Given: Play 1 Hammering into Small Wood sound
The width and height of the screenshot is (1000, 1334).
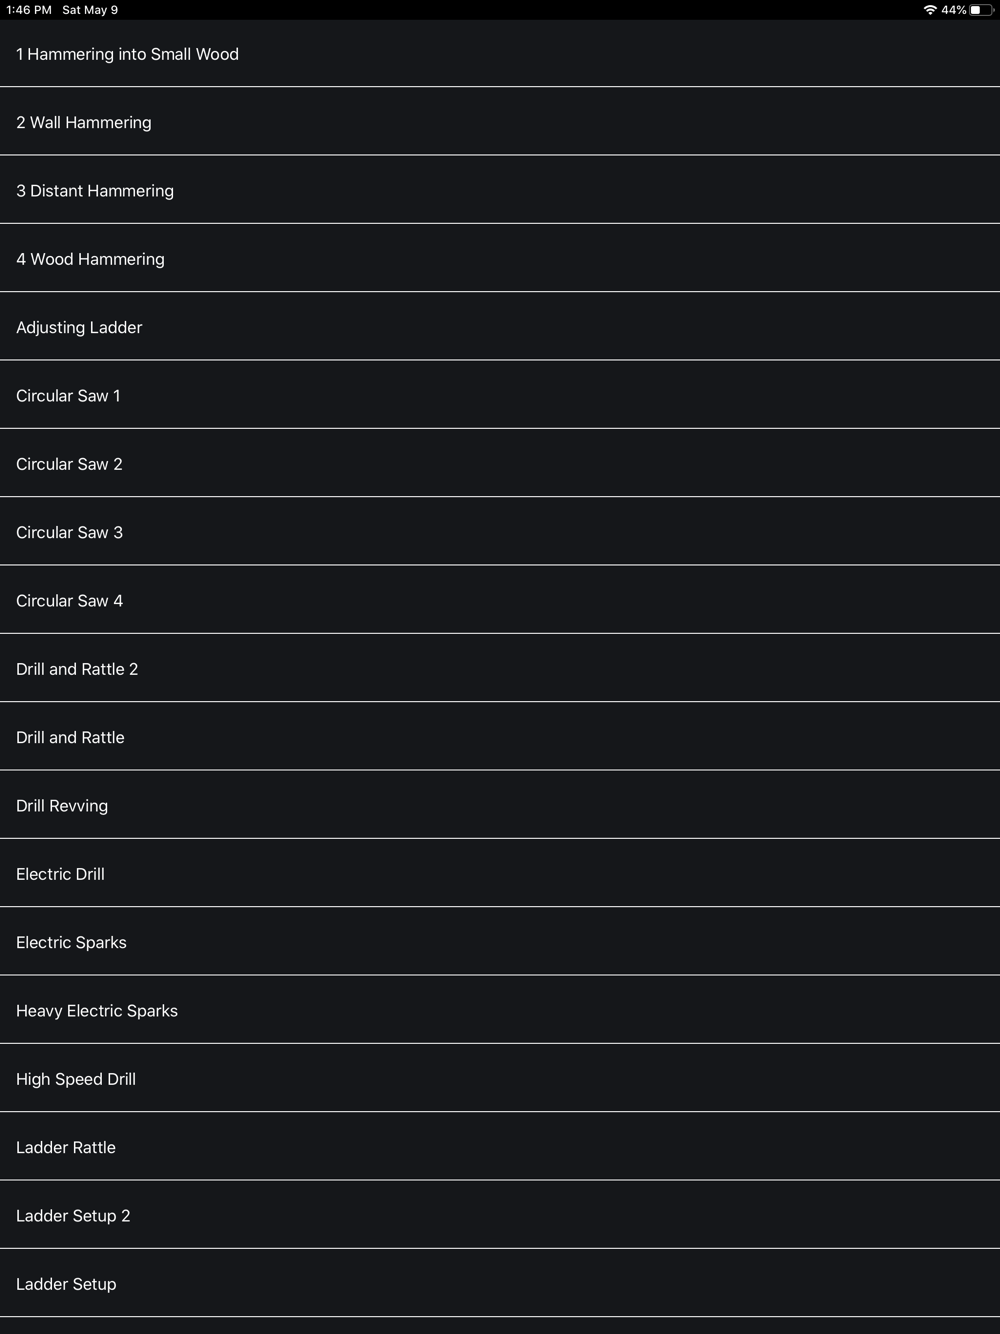Looking at the screenshot, I should tap(500, 53).
